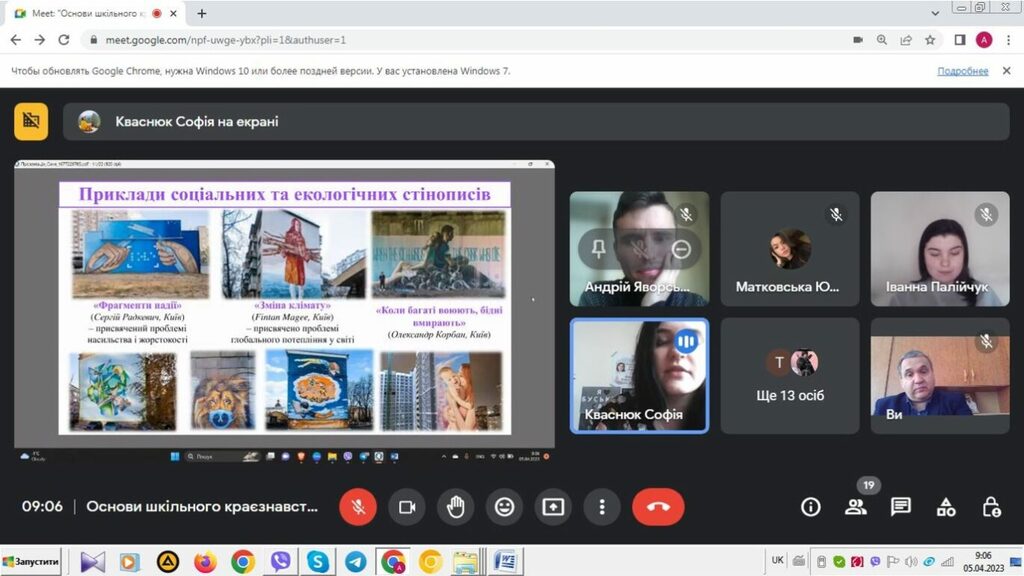Open the 'Ще 13 осіб' tile

point(790,376)
